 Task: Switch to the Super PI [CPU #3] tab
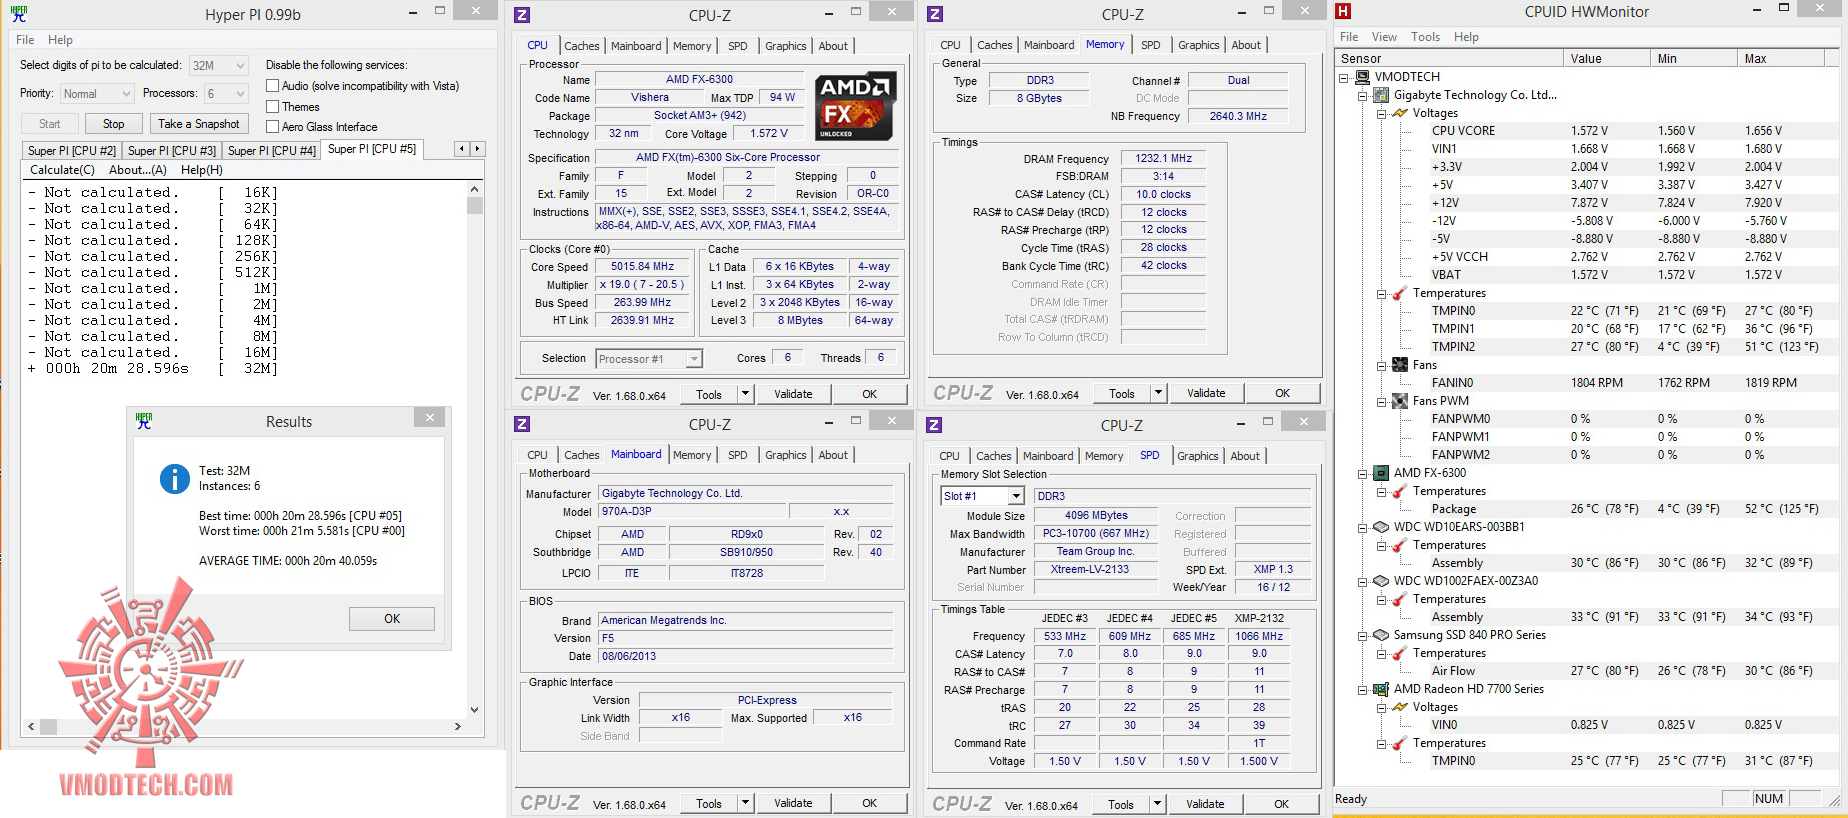pyautogui.click(x=172, y=151)
